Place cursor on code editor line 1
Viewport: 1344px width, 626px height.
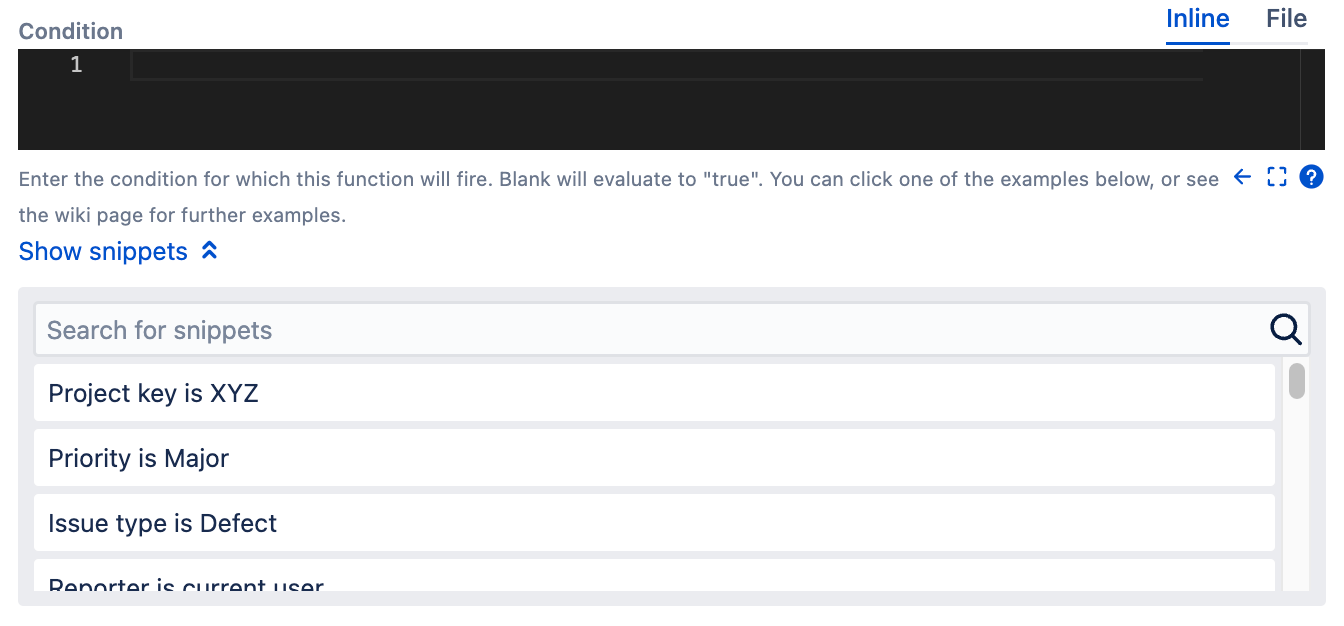pyautogui.click(x=666, y=65)
